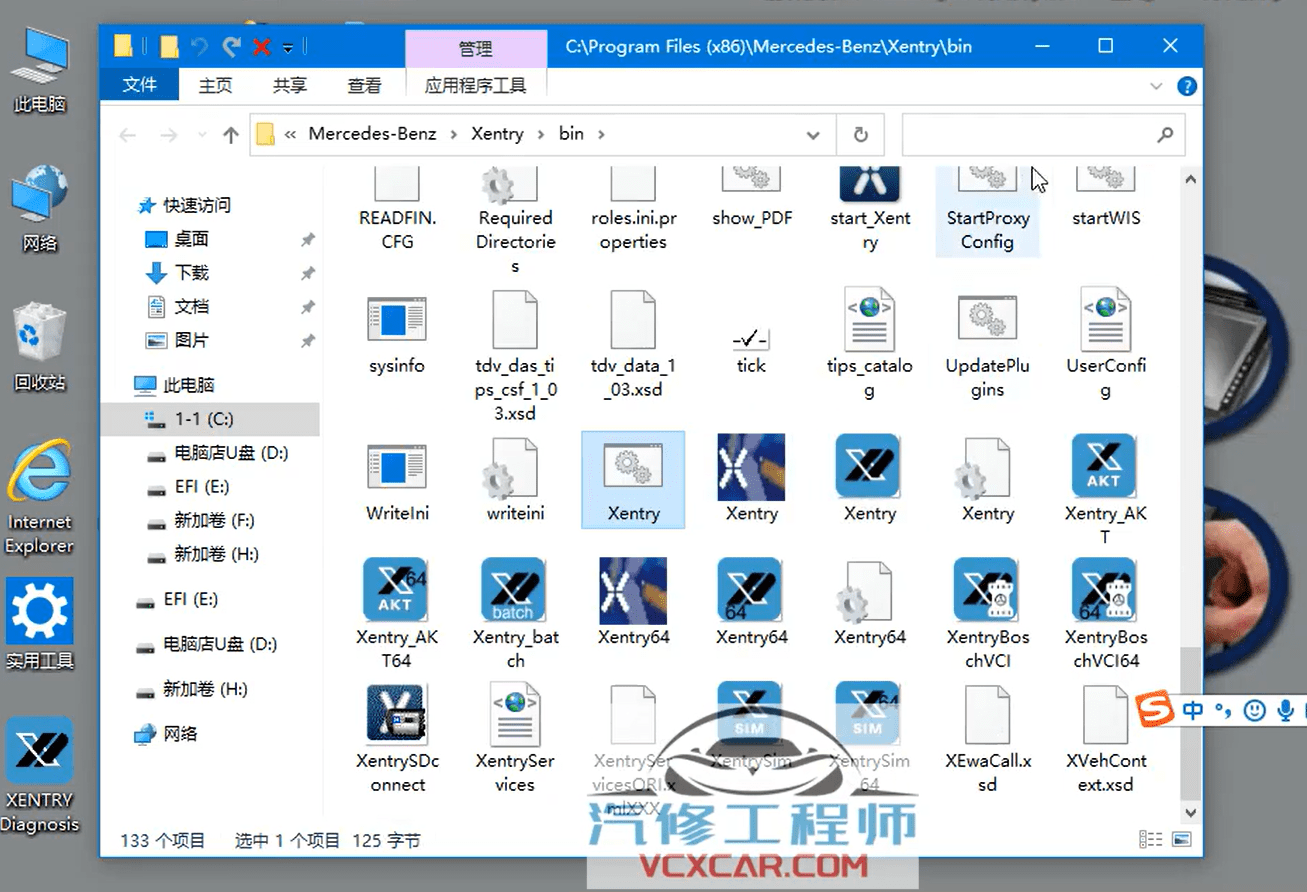The width and height of the screenshot is (1307, 892).
Task: Switch to large icons view in status bar
Action: (x=1182, y=840)
